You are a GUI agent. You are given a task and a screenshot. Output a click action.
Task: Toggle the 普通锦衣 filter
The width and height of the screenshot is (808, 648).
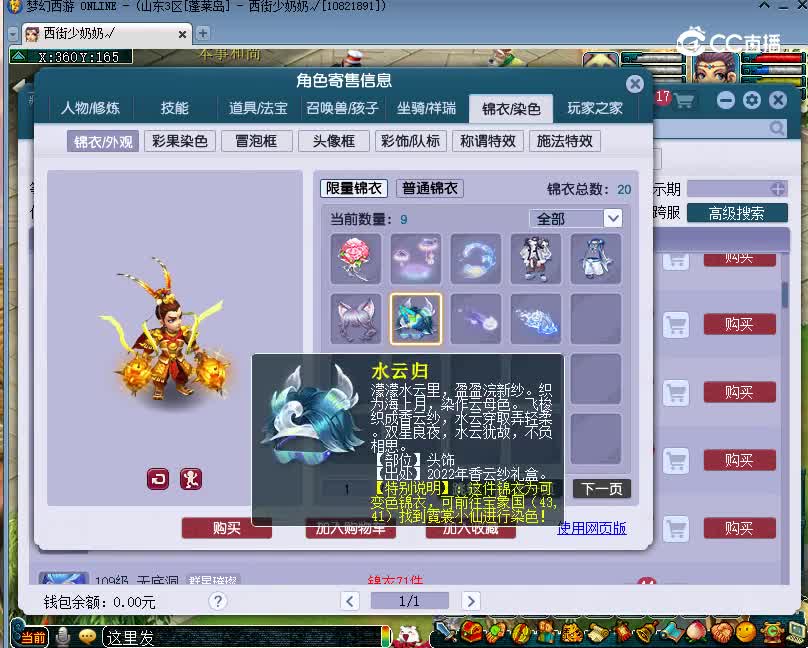(x=430, y=189)
